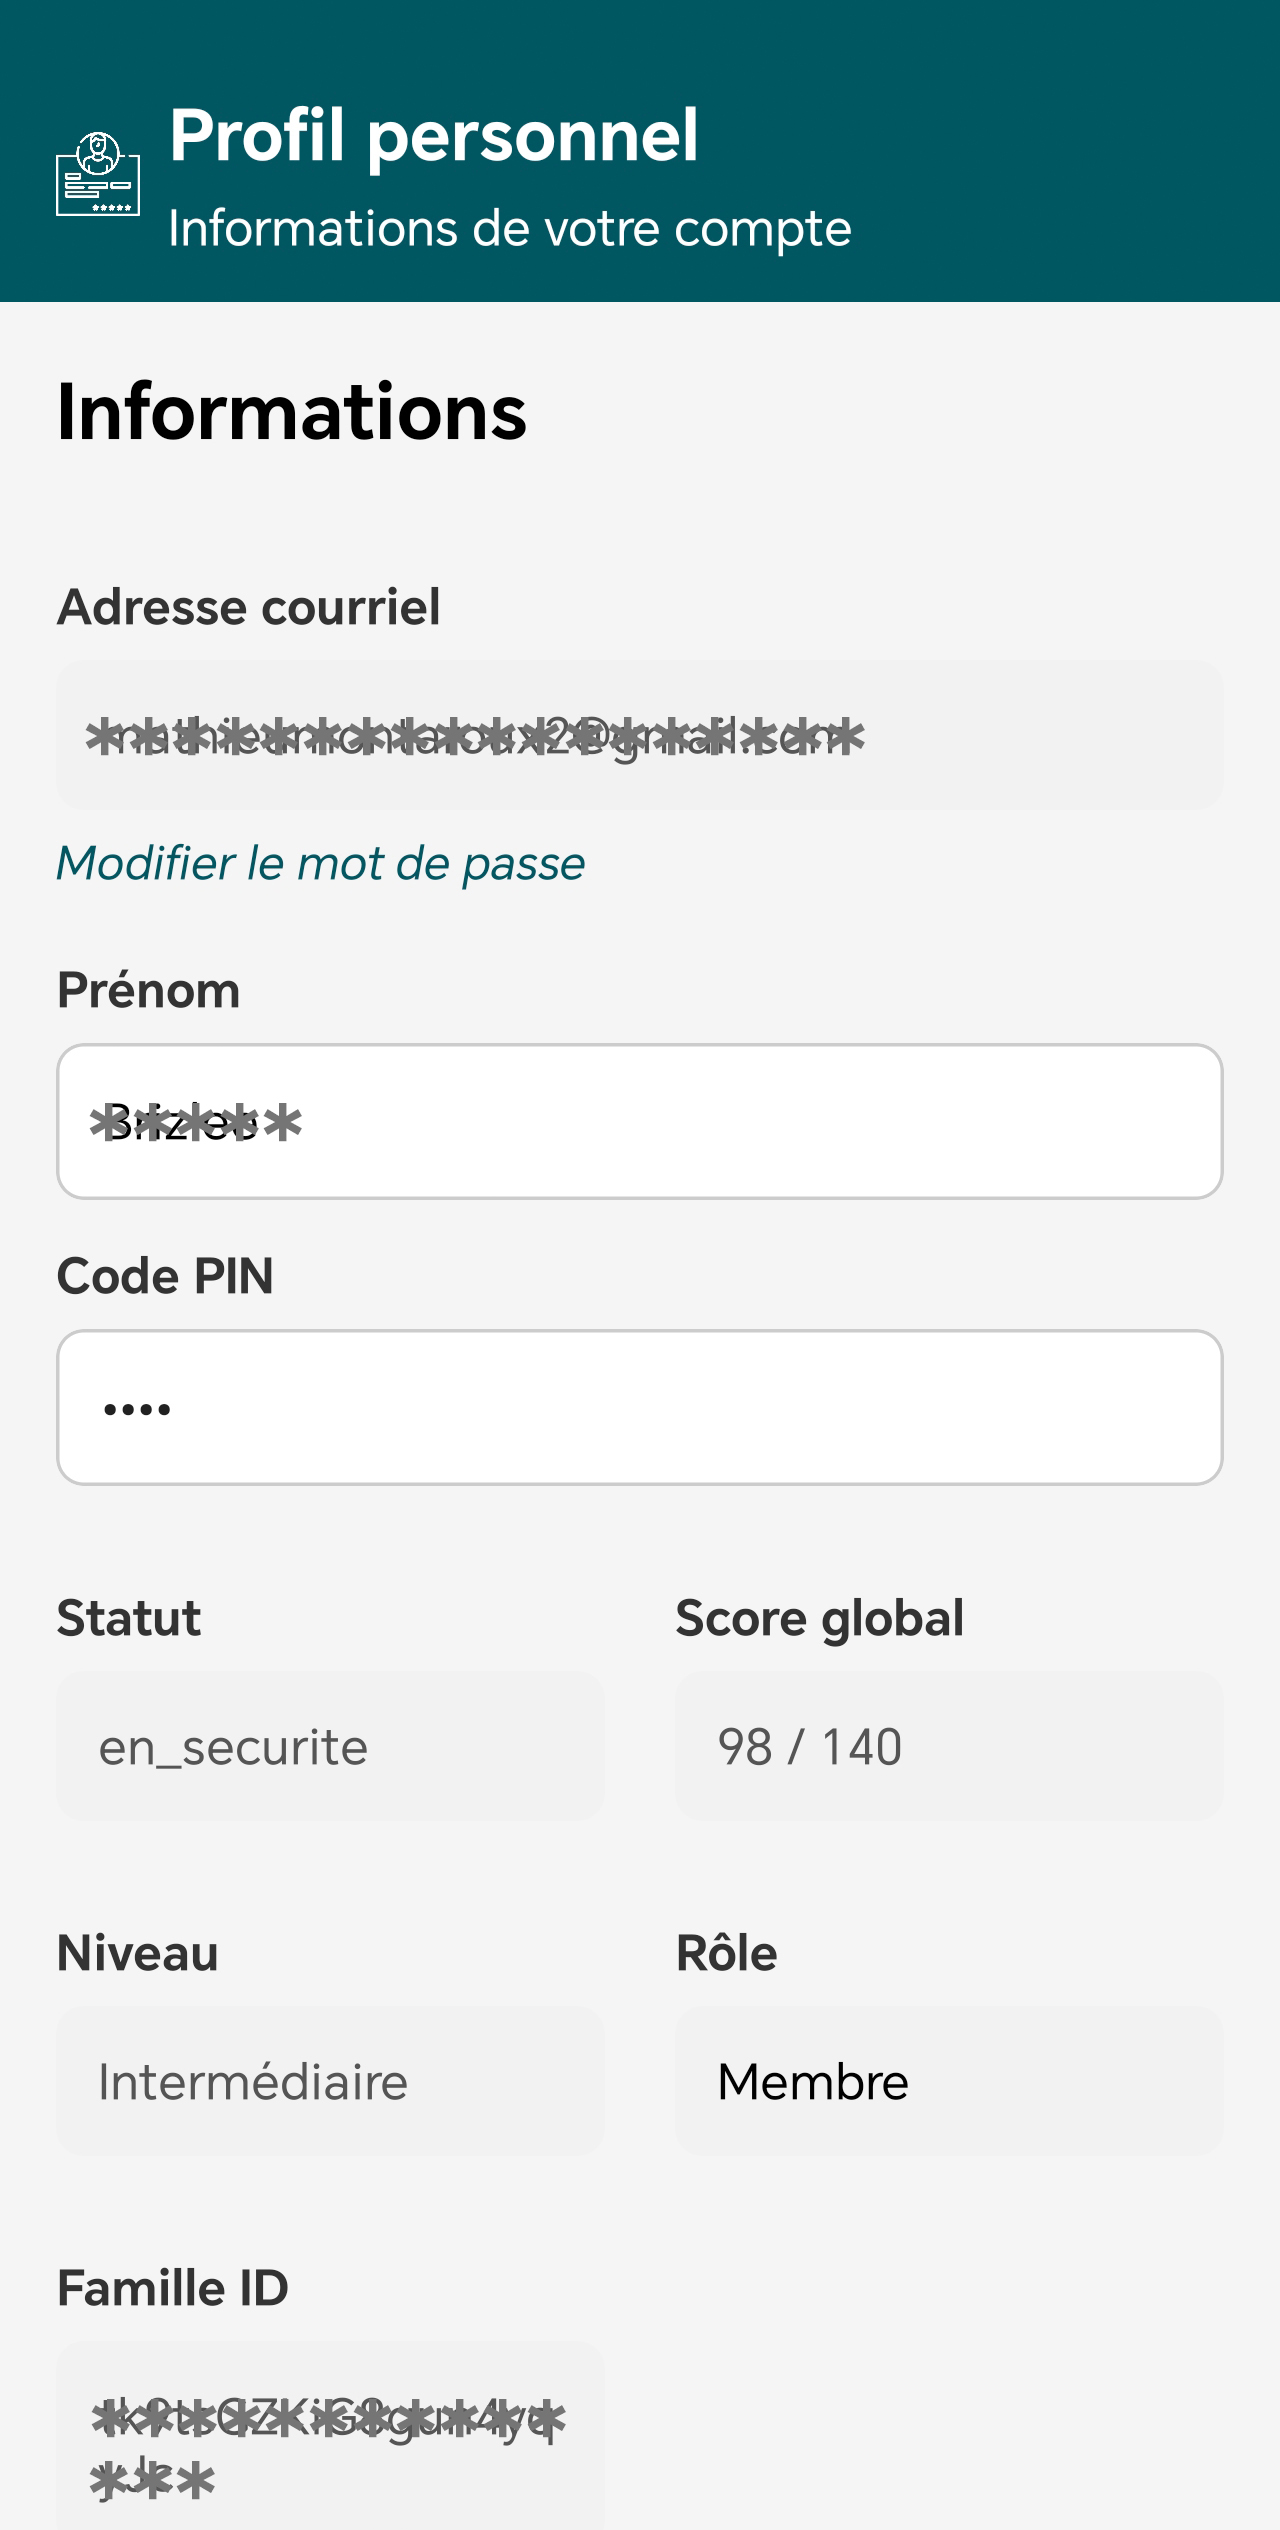This screenshot has height=2530, width=1280.
Task: Click the 'Modifier le mot de passe' link
Action: pyautogui.click(x=320, y=863)
